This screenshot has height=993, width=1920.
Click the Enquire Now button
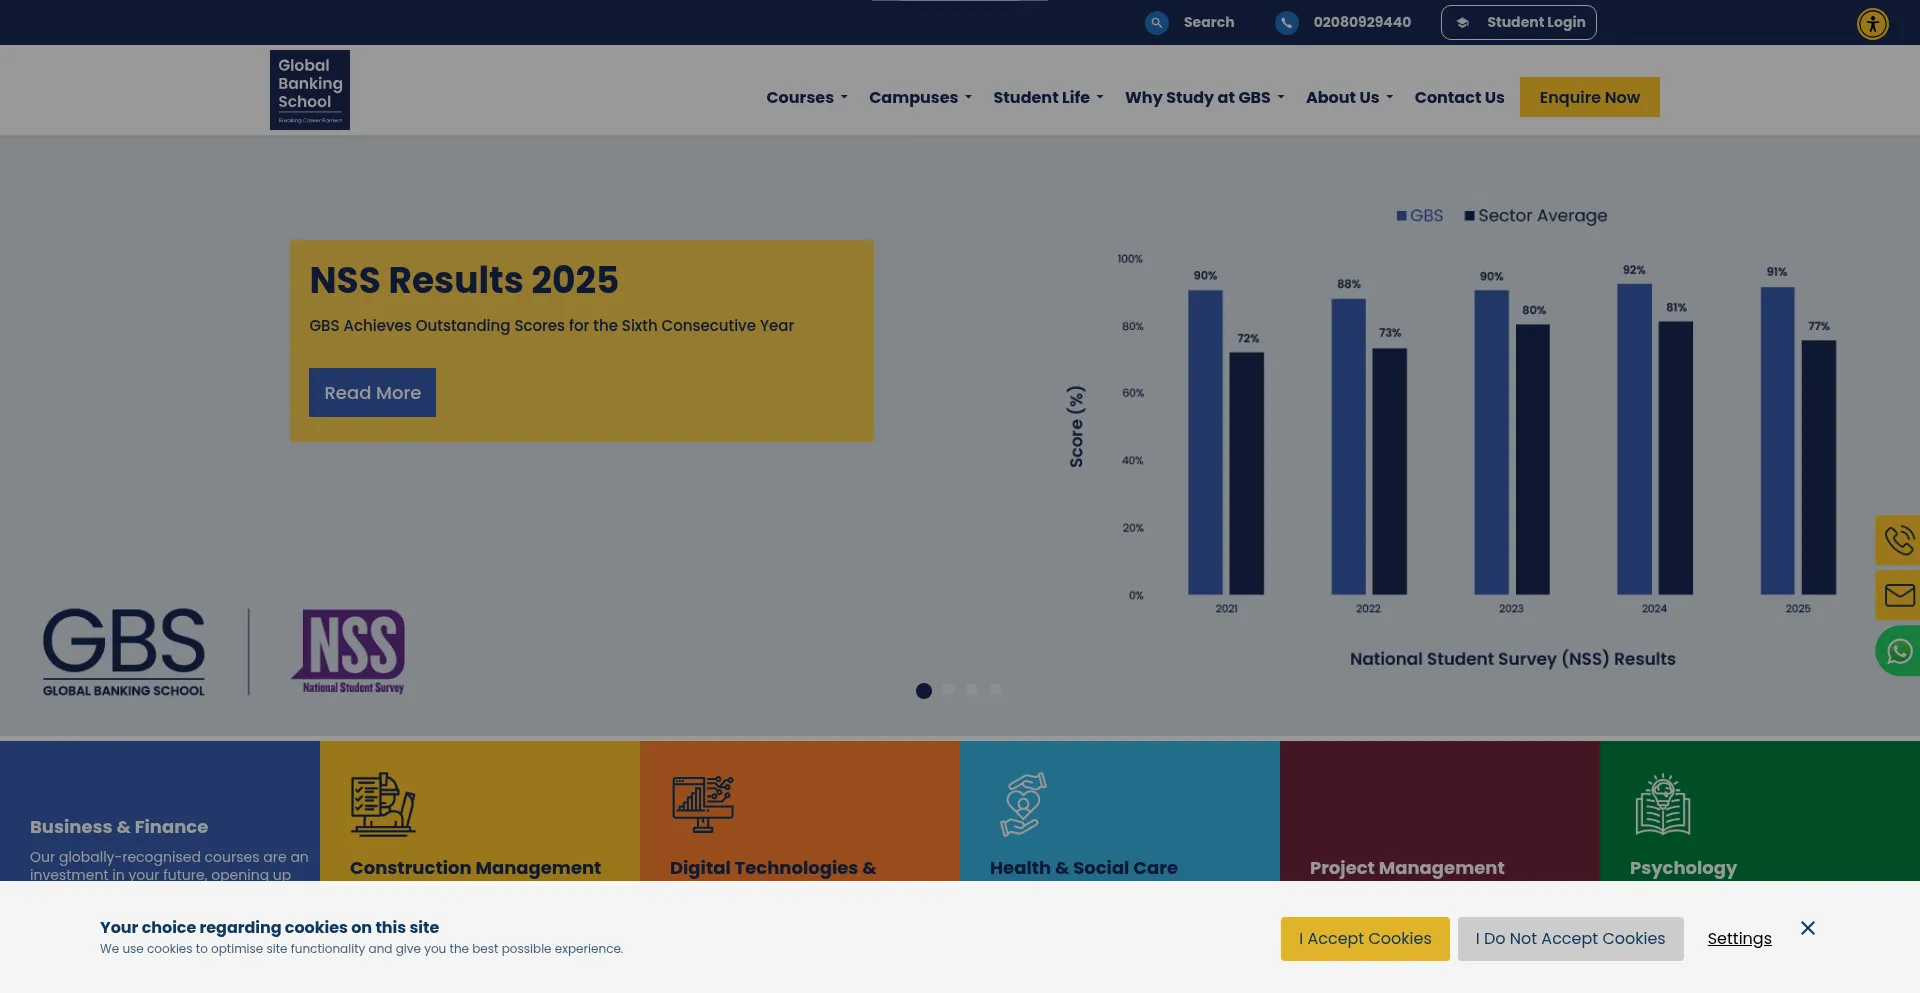pos(1590,97)
